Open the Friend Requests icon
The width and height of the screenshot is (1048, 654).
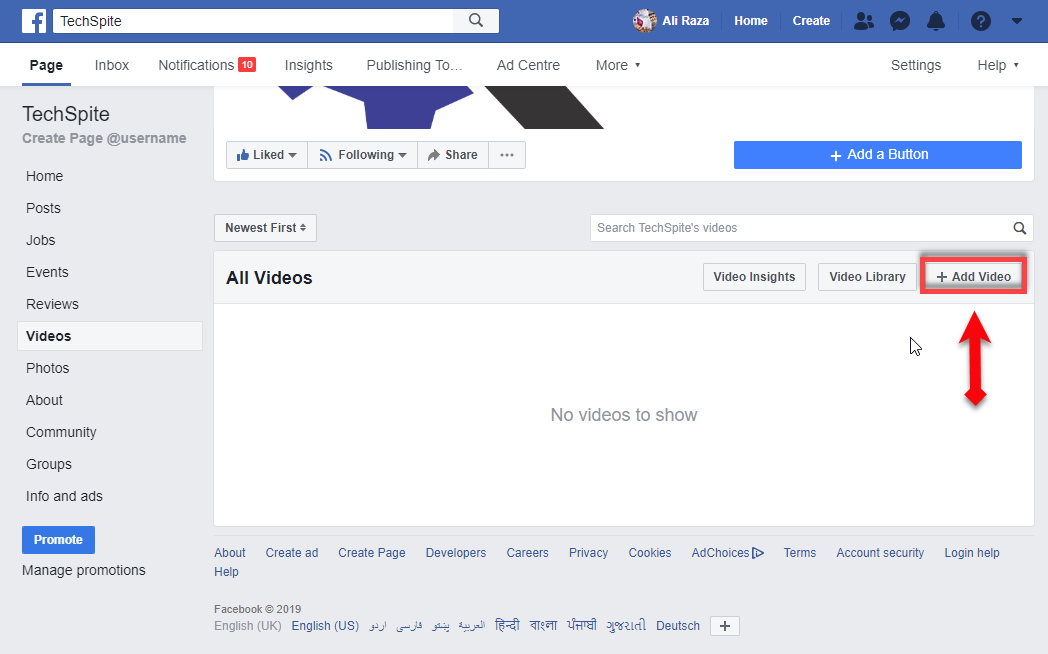point(862,21)
